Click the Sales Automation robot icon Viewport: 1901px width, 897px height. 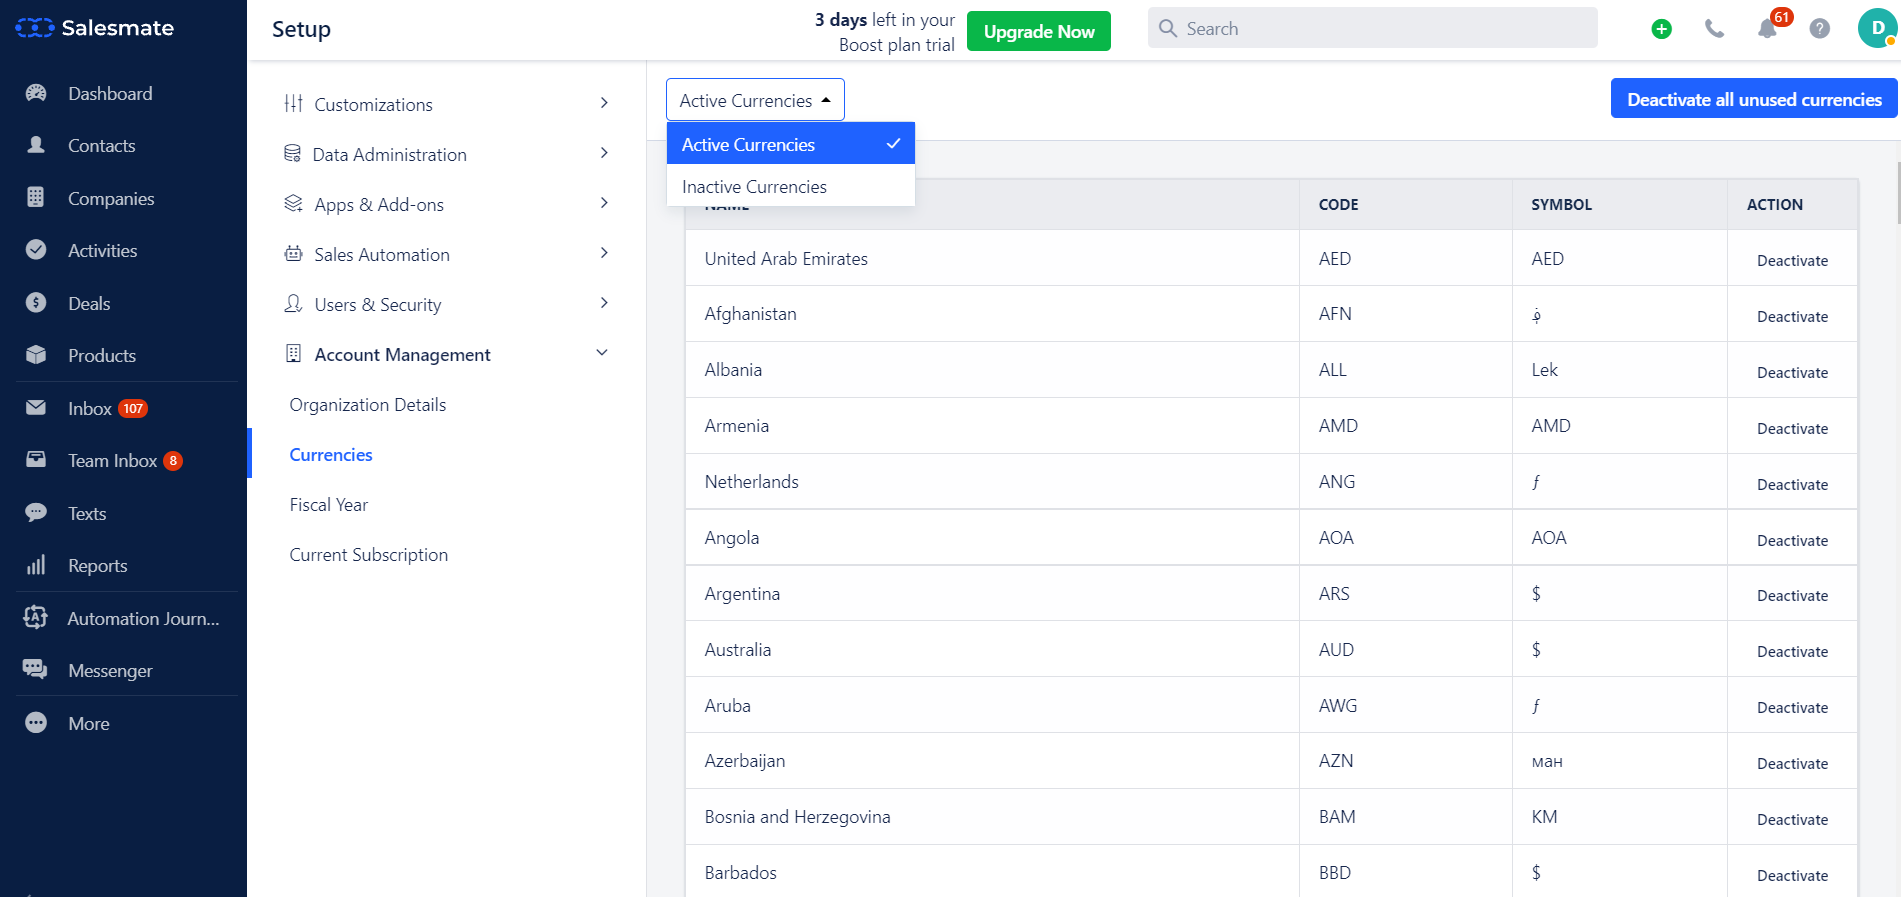[x=293, y=253]
